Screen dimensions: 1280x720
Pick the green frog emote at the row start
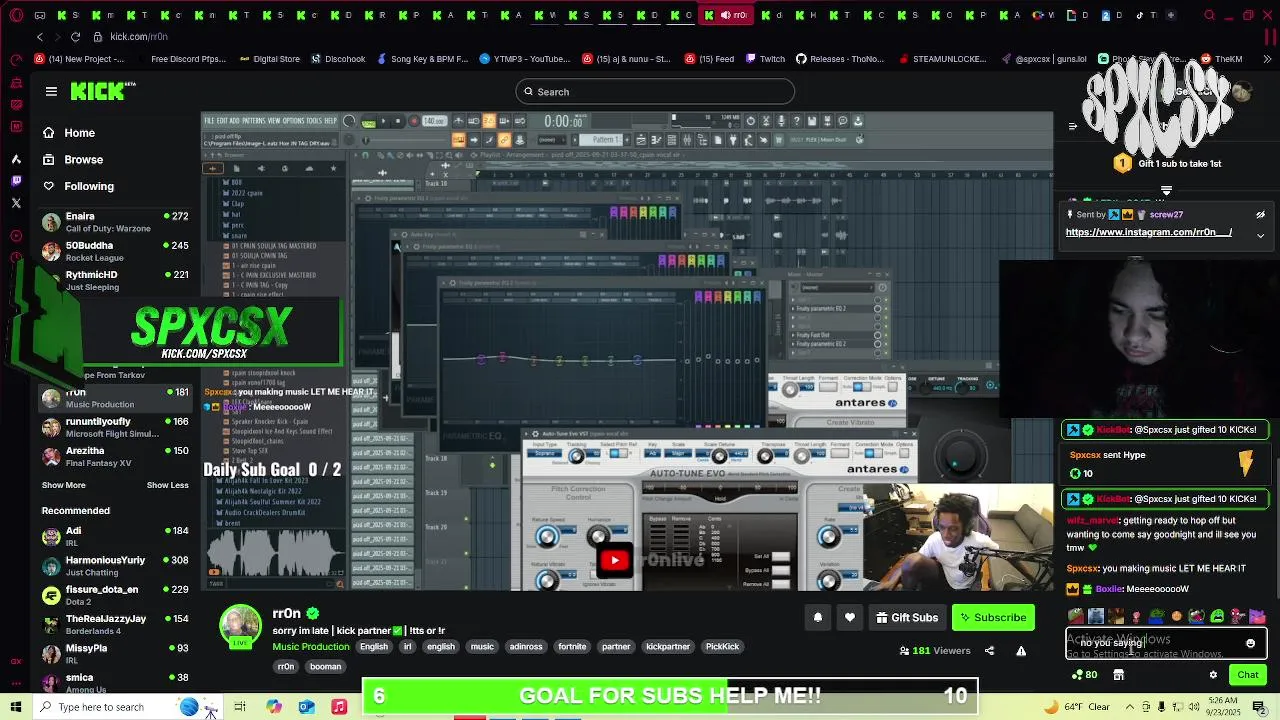(1075, 616)
